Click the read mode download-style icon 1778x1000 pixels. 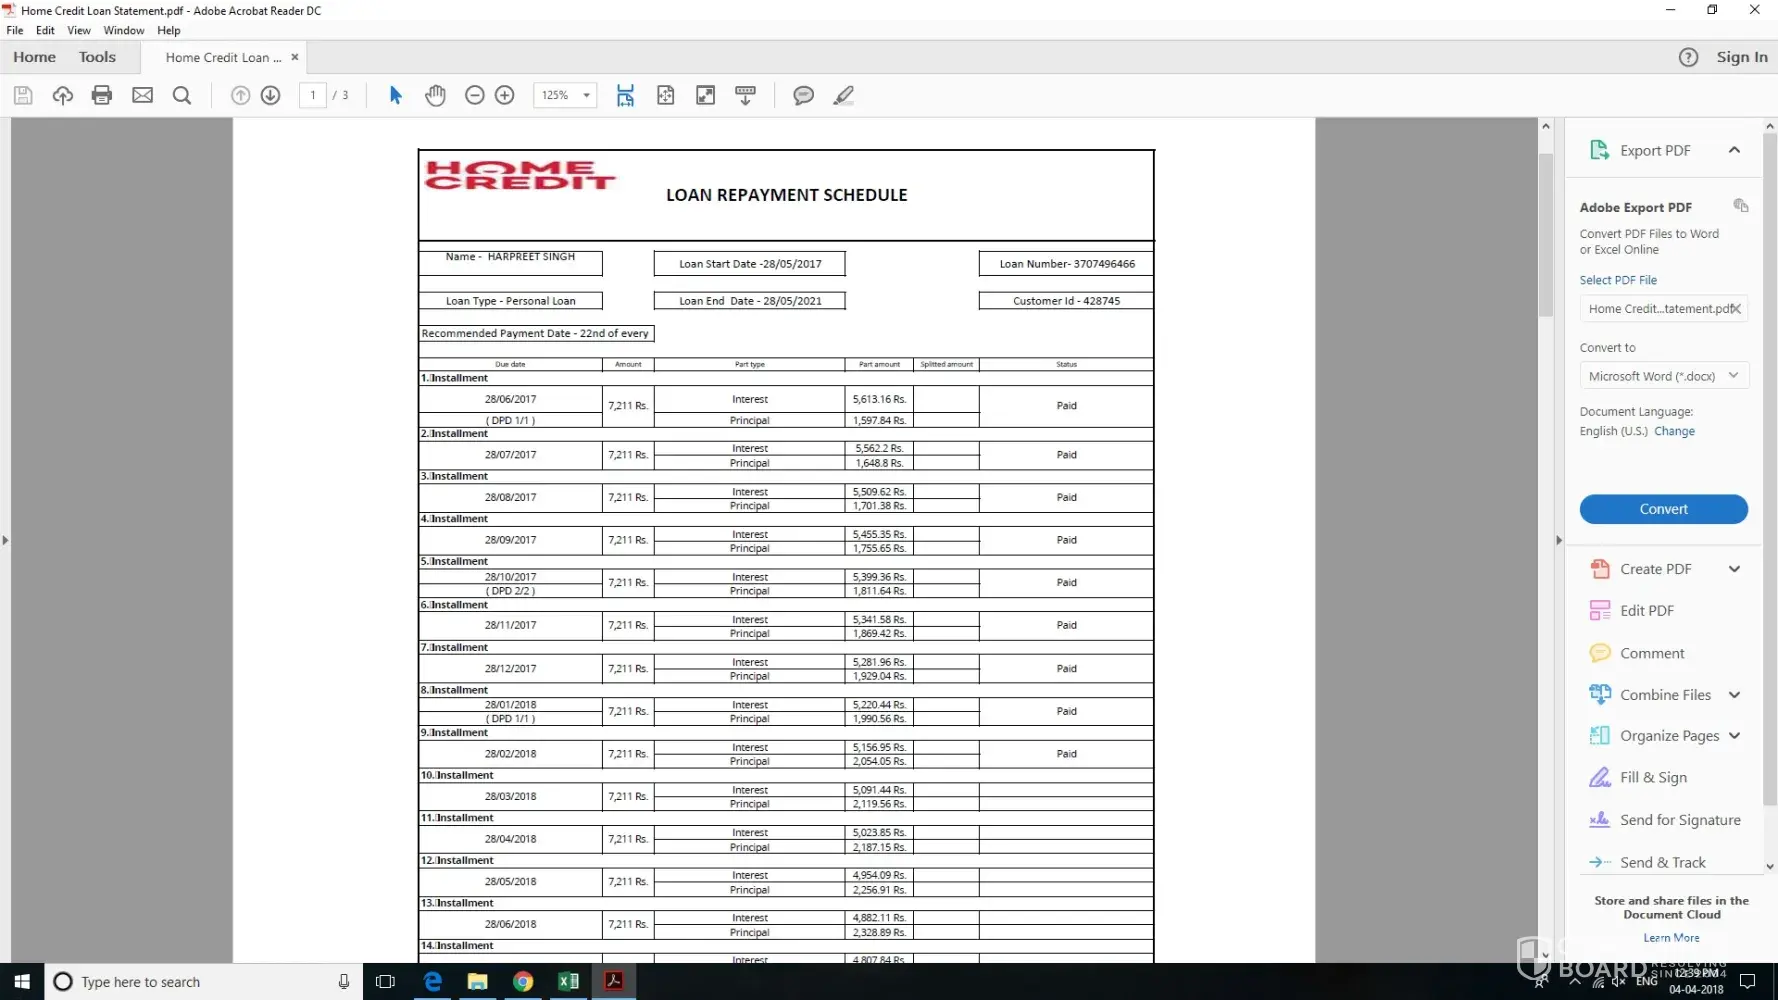pyautogui.click(x=745, y=95)
